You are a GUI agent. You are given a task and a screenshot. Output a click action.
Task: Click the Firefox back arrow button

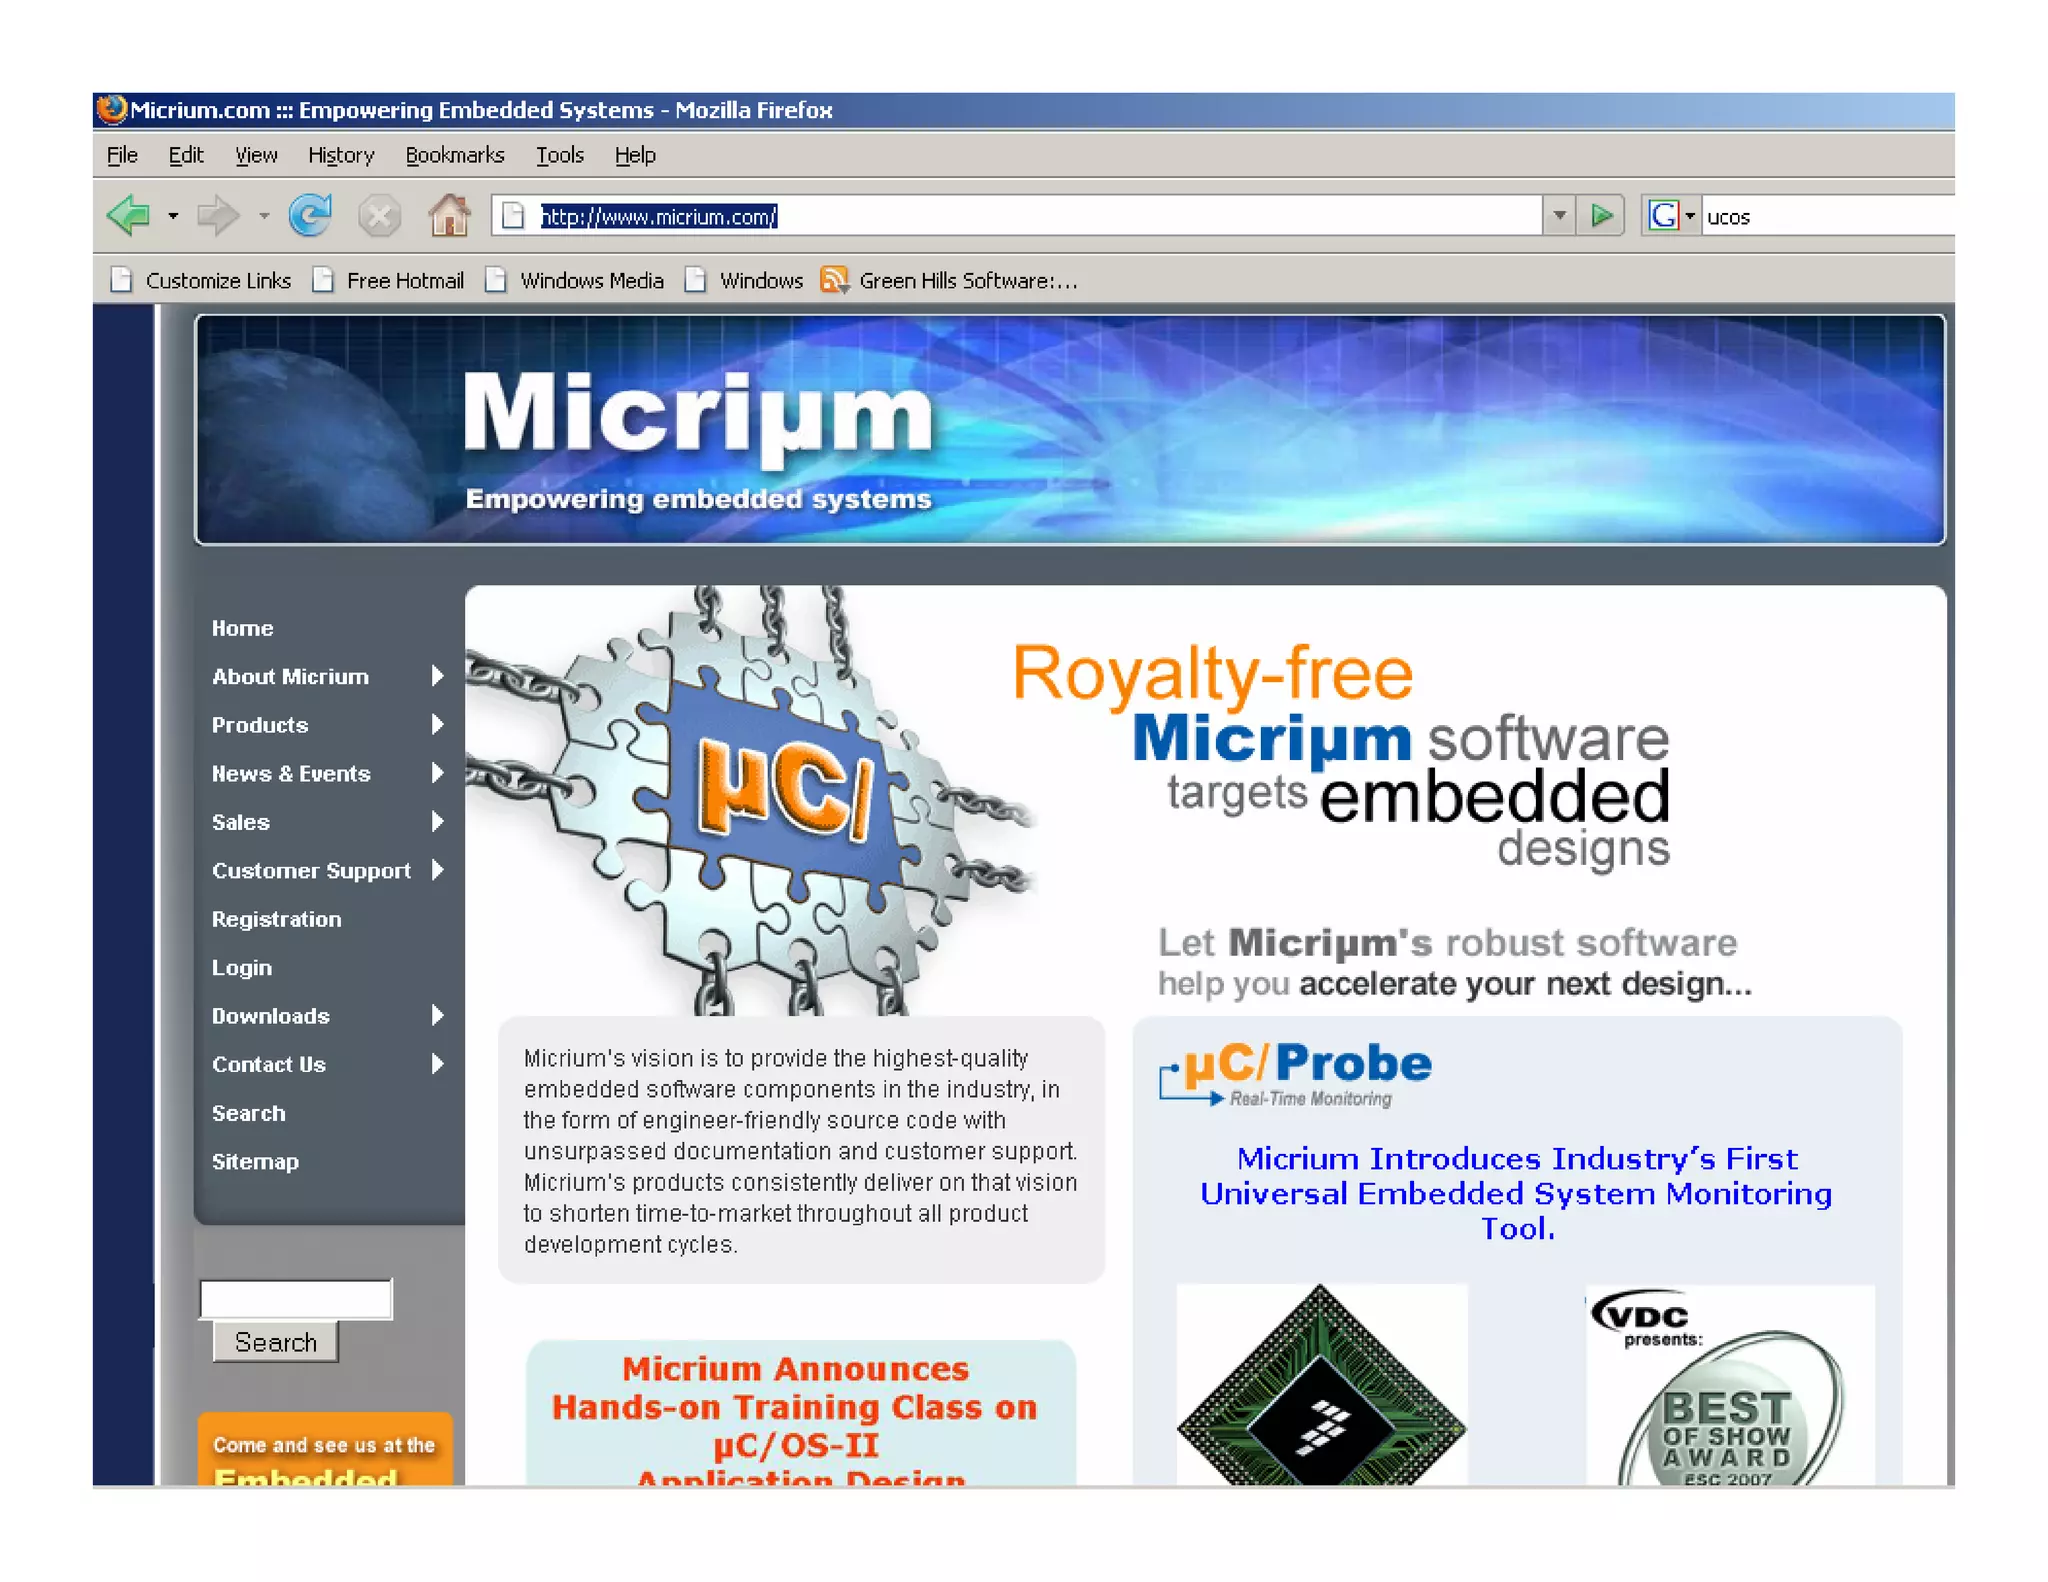point(128,216)
